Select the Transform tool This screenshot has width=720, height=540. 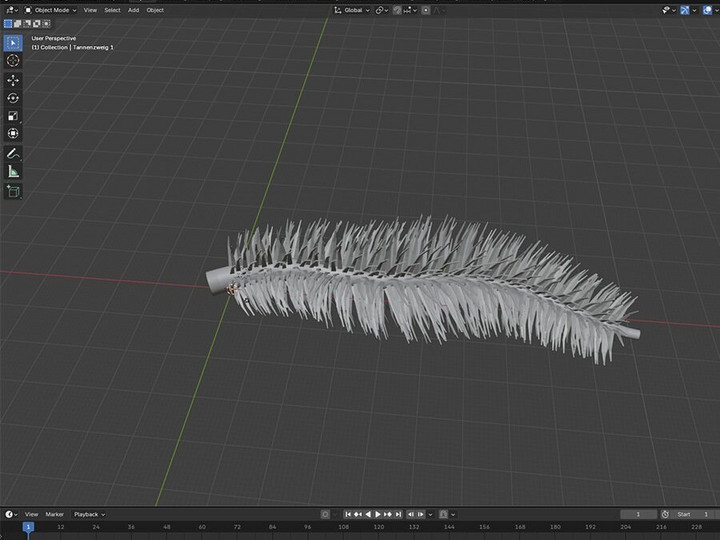coord(13,133)
